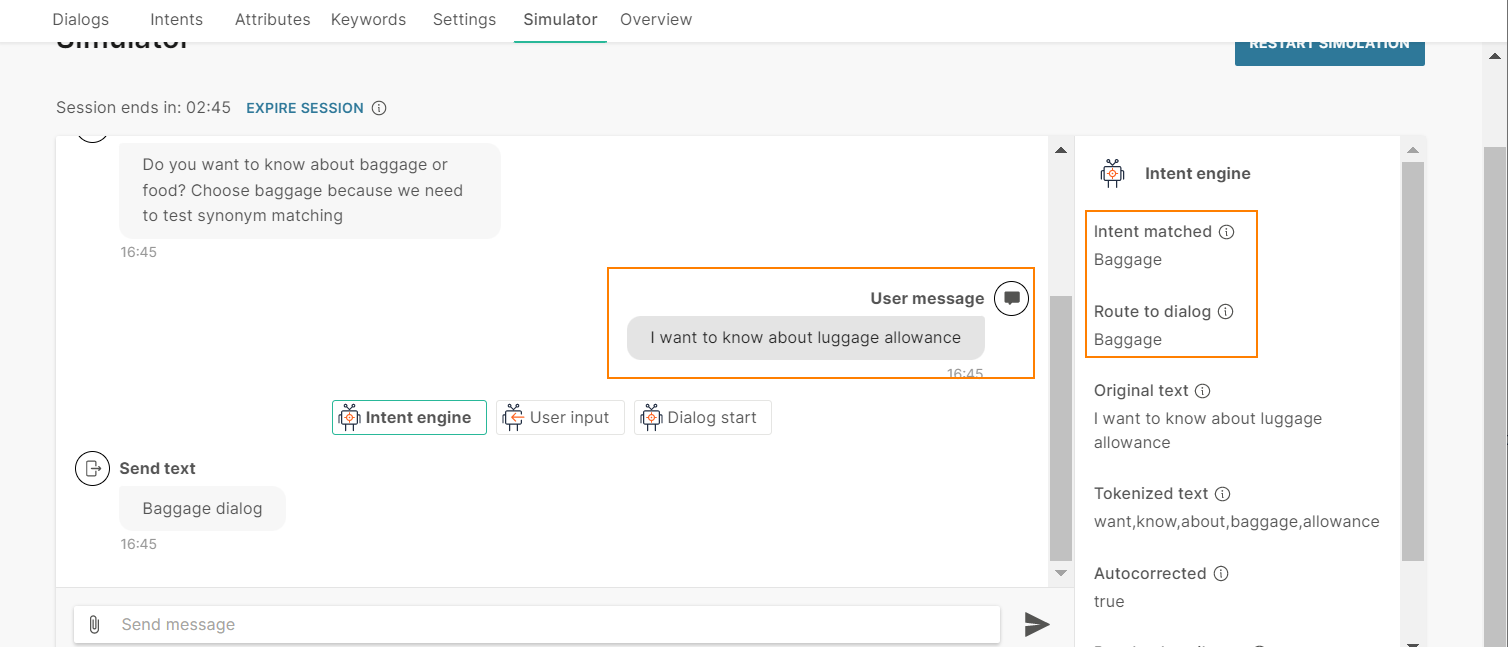Open the info icon next to Tokenized text
Screen dimensions: 1508x647
pyautogui.click(x=1223, y=493)
